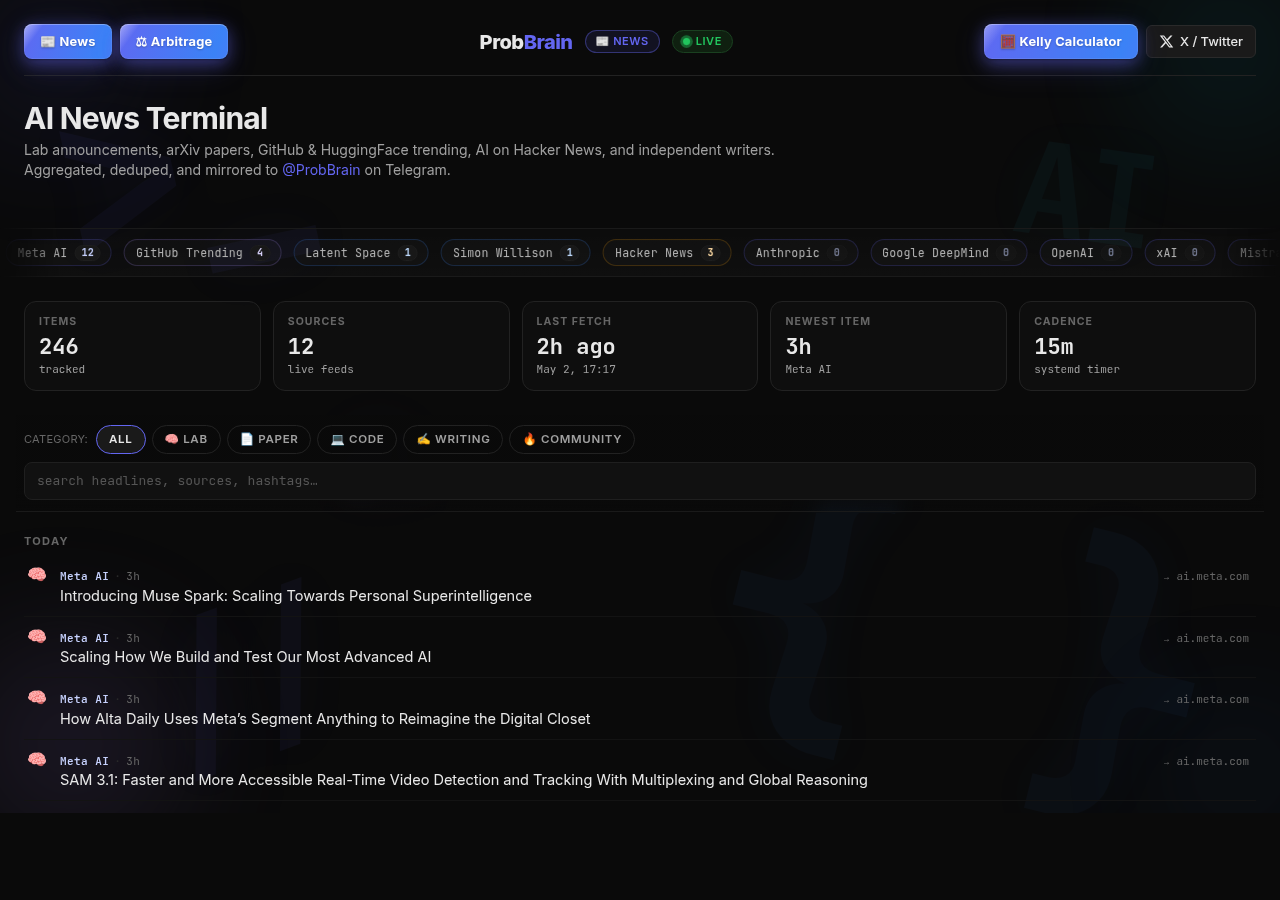Click the Items 246 tracked card
The image size is (1280, 900).
(x=142, y=346)
